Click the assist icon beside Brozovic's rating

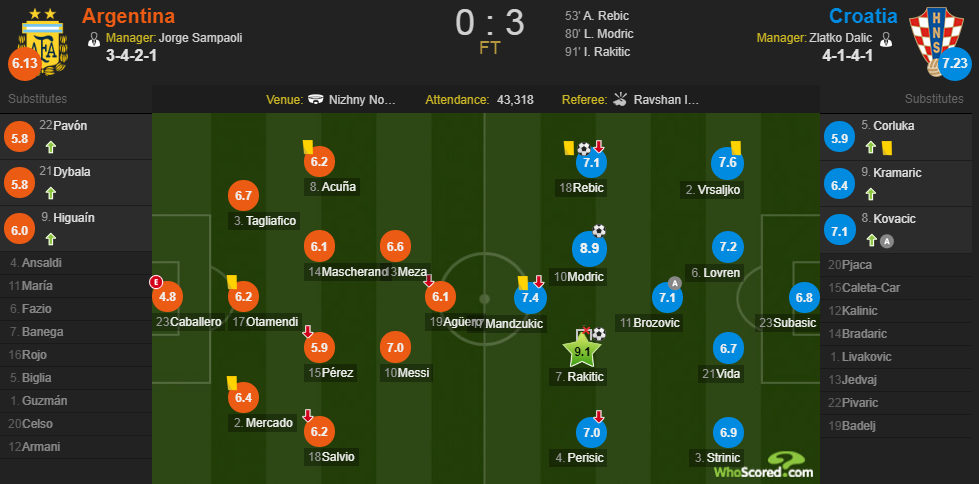[674, 282]
